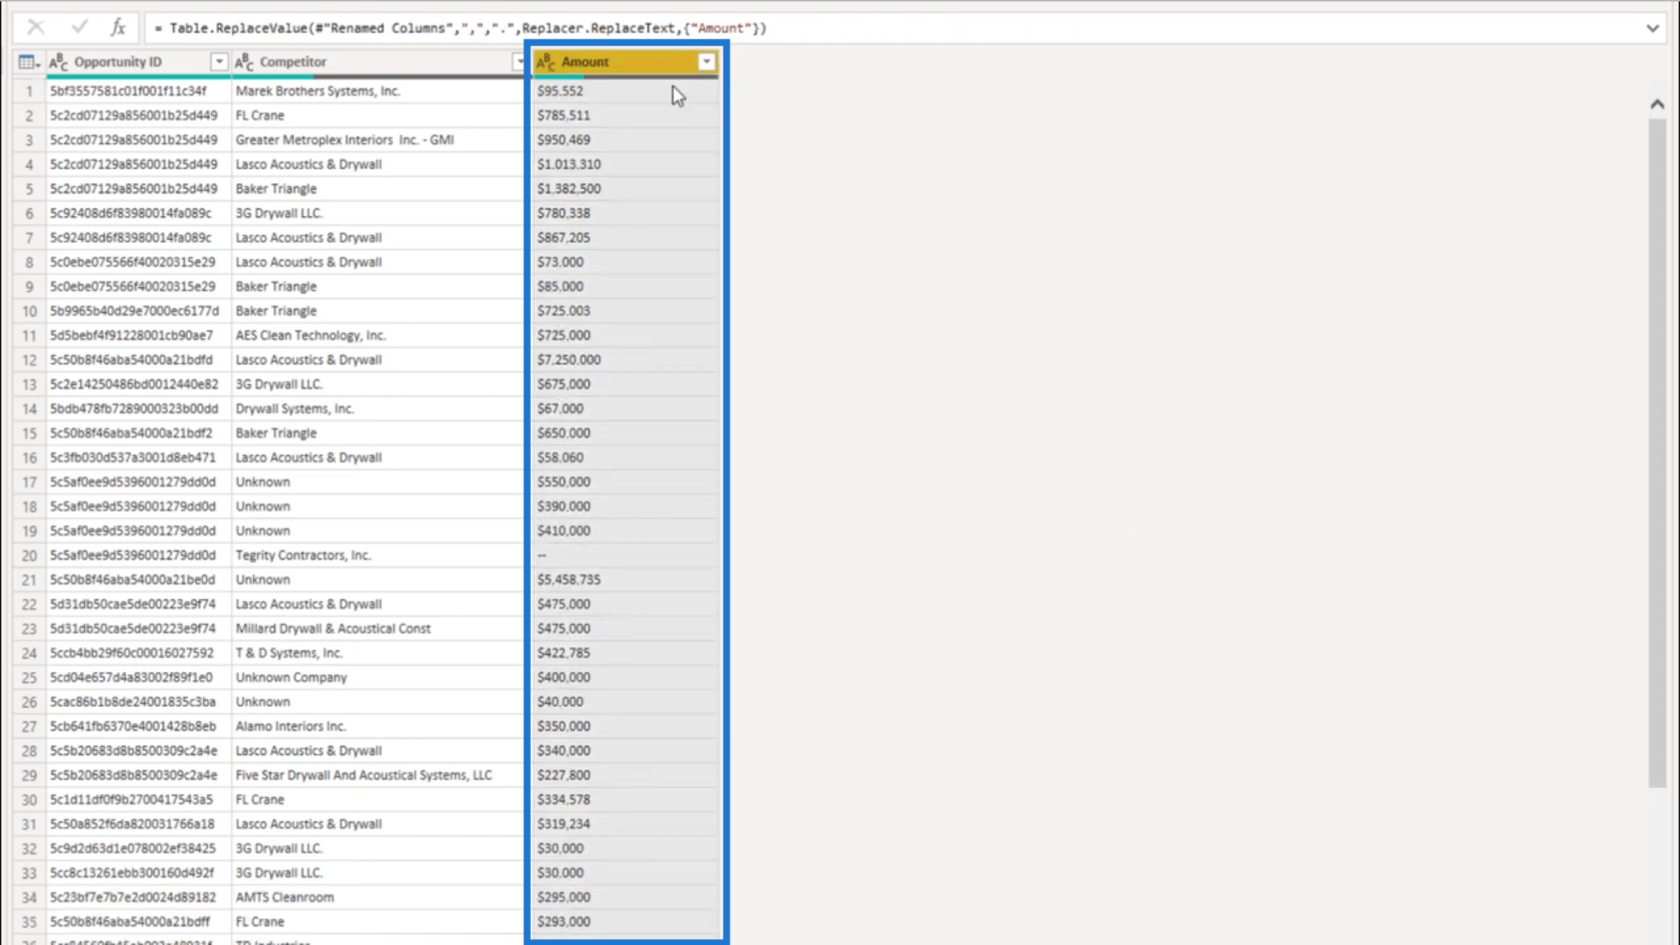The image size is (1680, 945).
Task: Select row number 35
Action: 29,922
